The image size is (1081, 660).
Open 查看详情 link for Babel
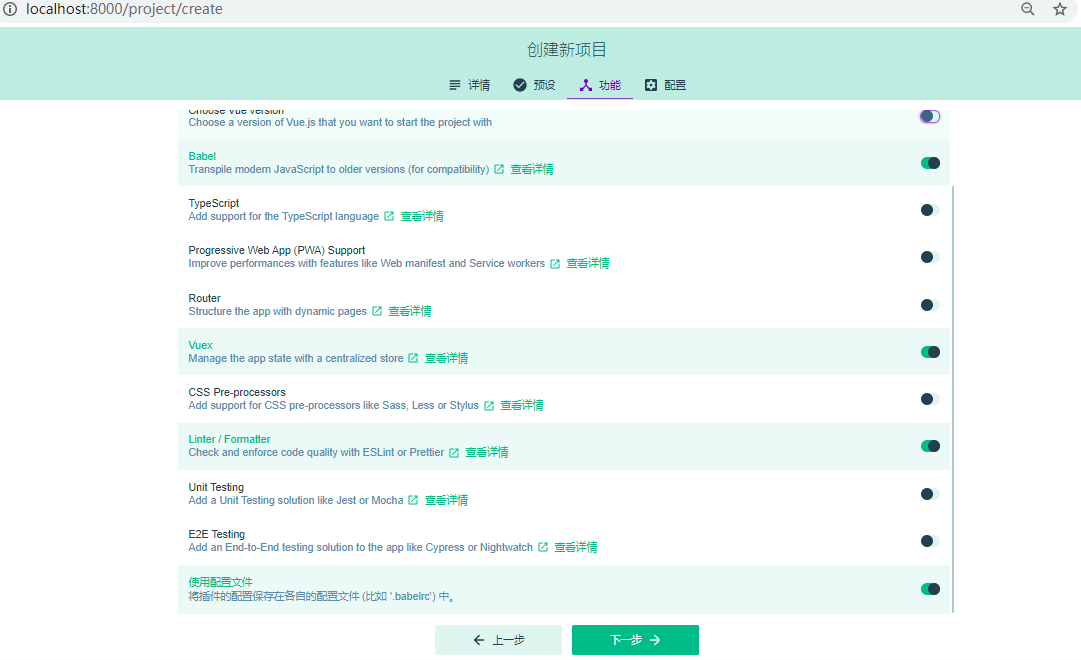532,169
